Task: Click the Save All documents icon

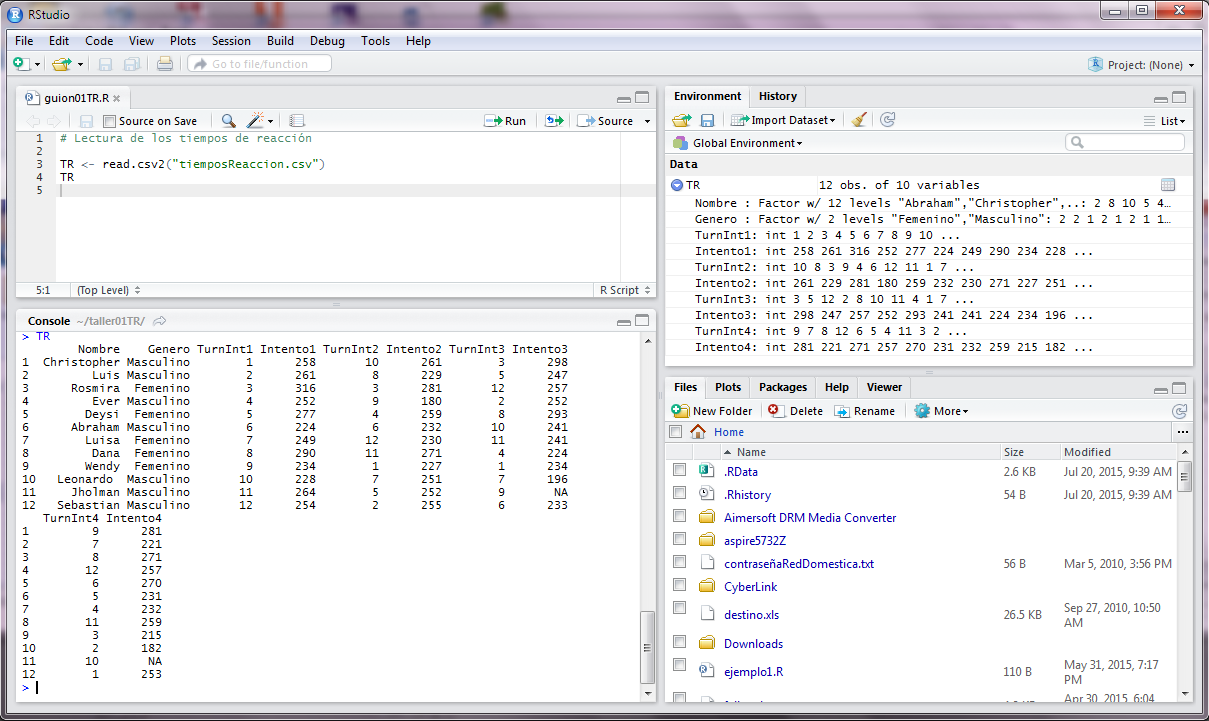Action: 131,64
